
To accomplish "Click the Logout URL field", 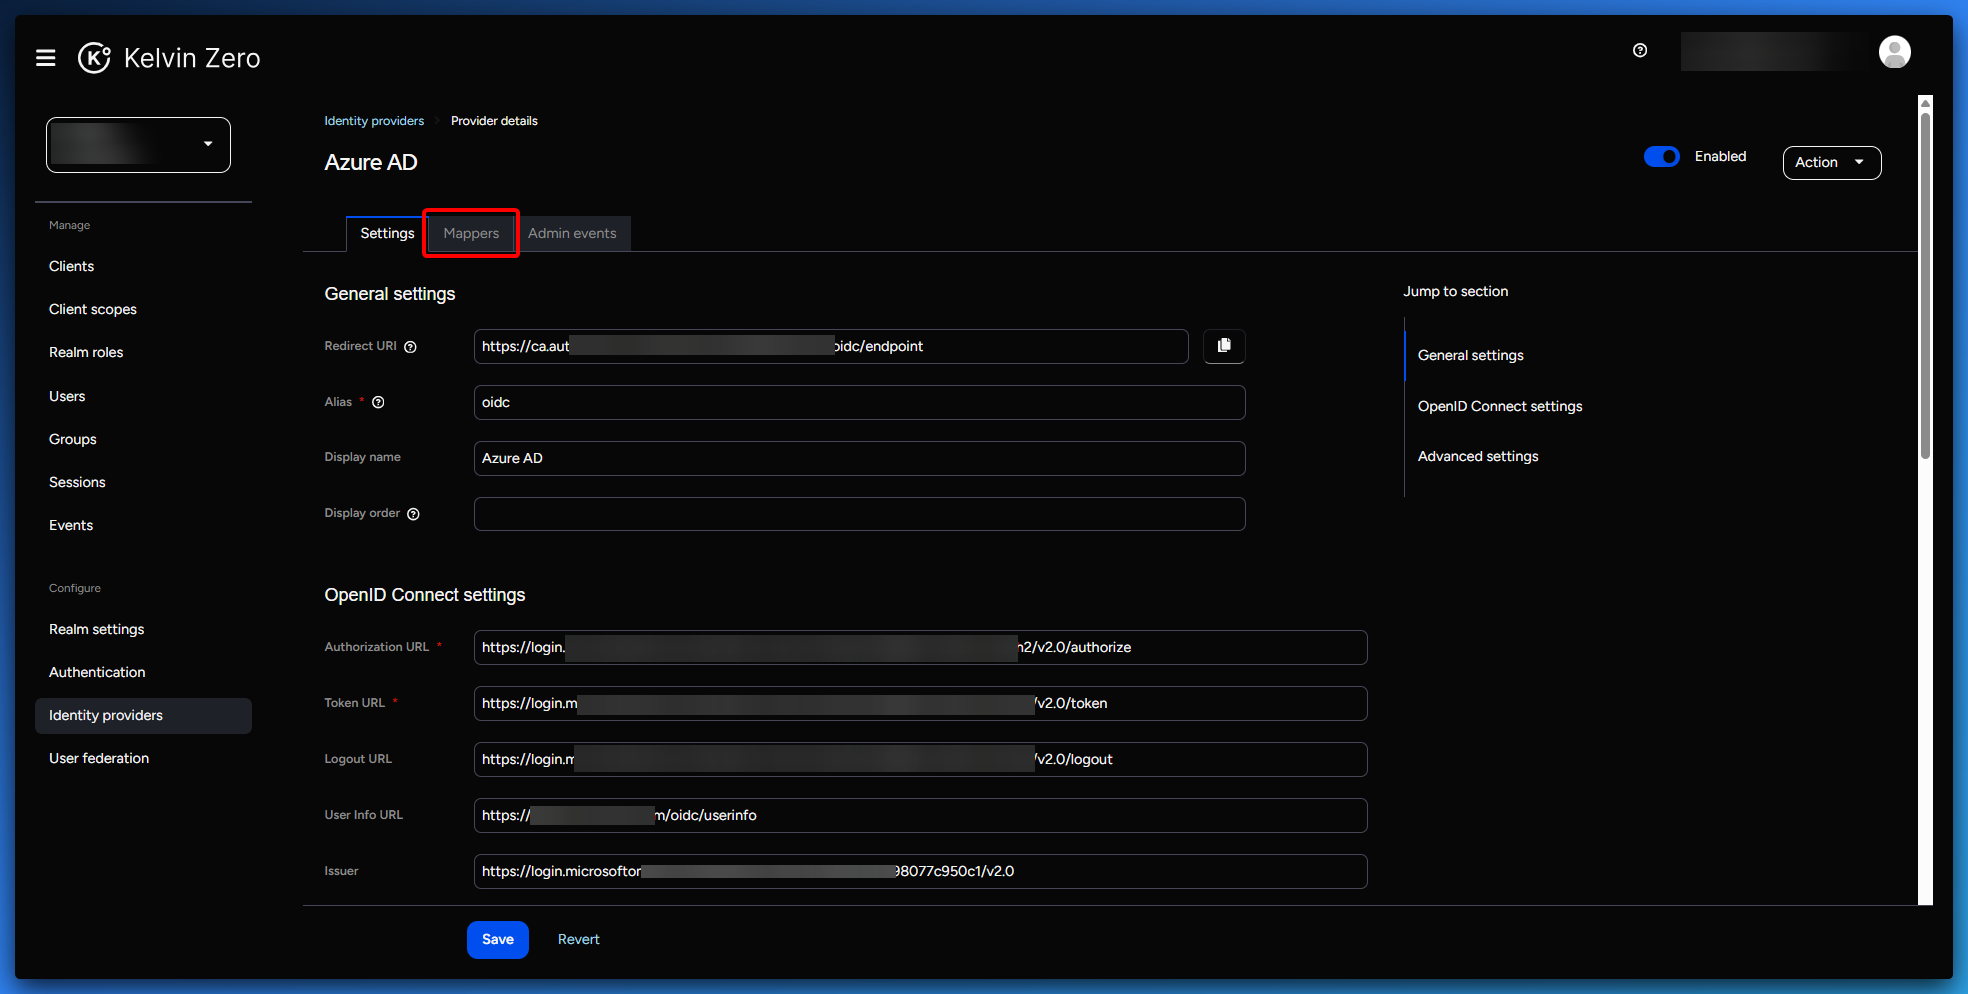I will pos(920,759).
